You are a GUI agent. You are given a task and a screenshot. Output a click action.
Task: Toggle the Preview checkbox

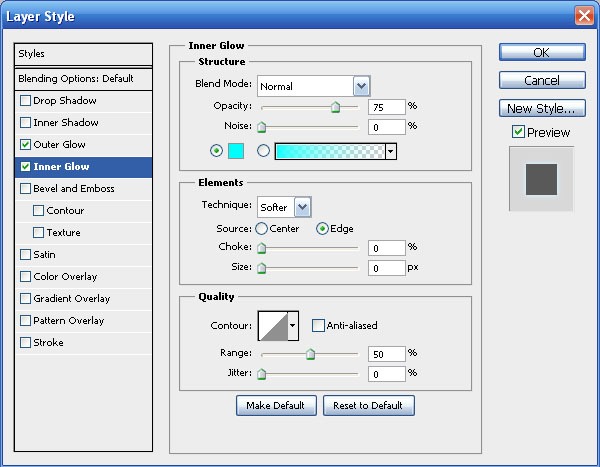tap(518, 132)
